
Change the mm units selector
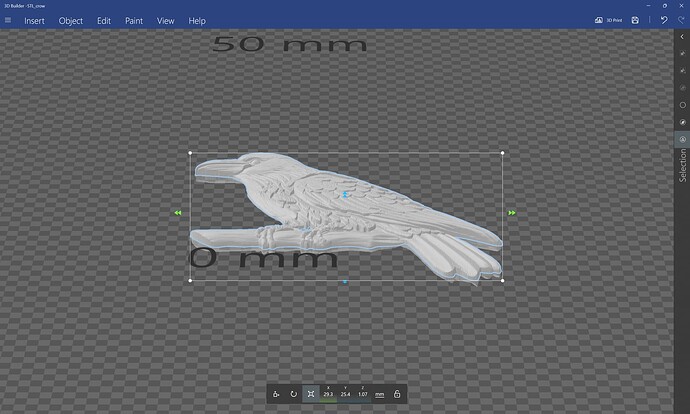(379, 394)
